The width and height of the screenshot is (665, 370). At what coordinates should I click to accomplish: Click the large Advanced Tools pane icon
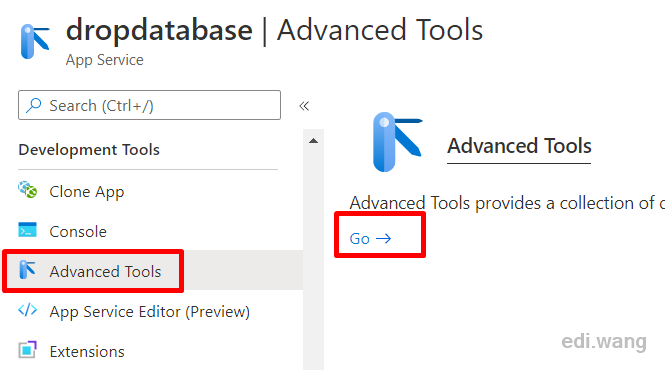point(397,142)
